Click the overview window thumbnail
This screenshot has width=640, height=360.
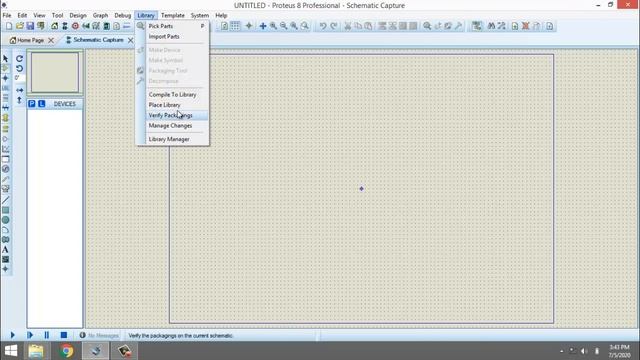point(55,72)
